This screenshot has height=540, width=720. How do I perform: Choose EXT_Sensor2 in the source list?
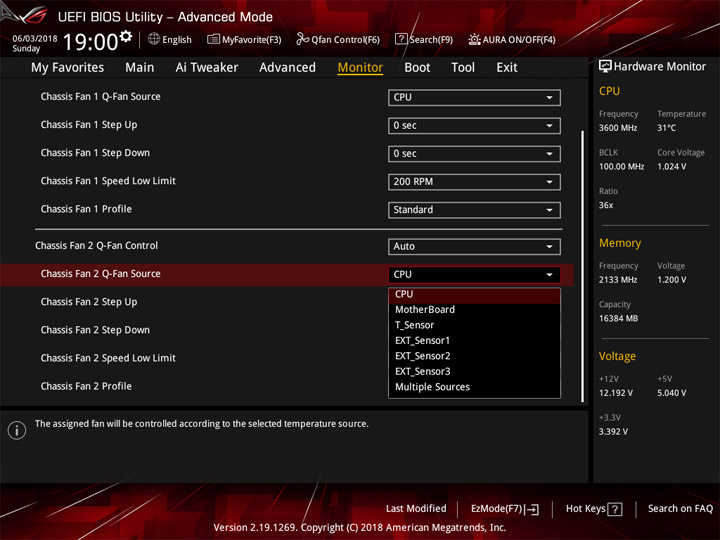click(x=474, y=356)
